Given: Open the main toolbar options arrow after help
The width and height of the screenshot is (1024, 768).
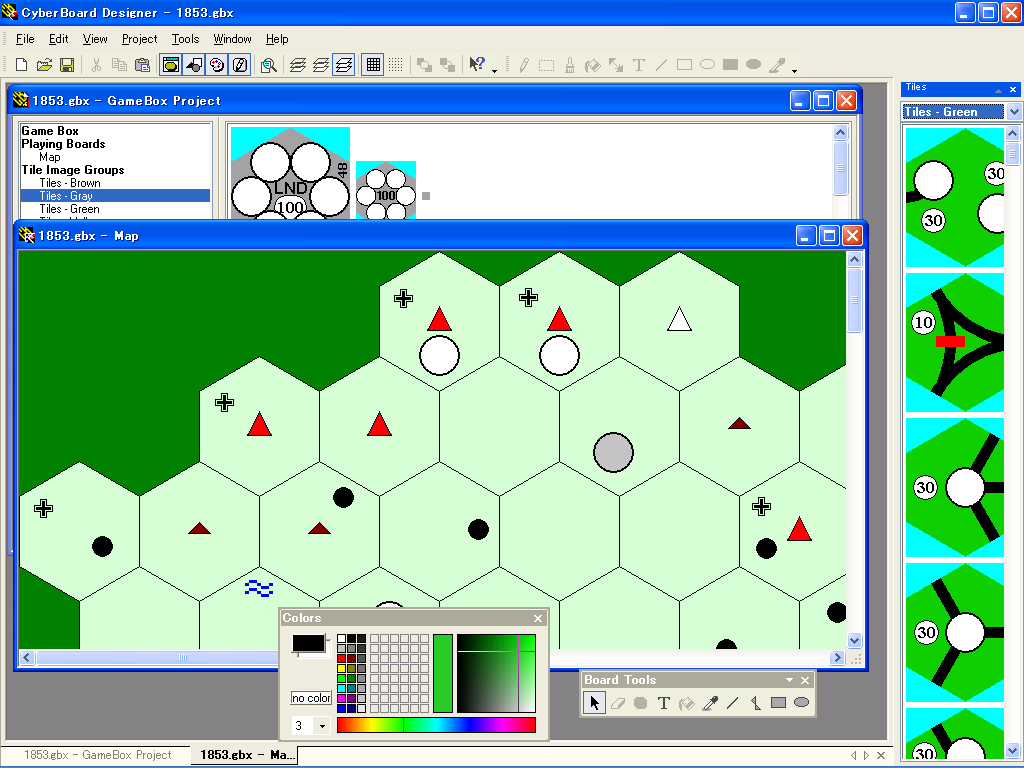Looking at the screenshot, I should pyautogui.click(x=494, y=71).
